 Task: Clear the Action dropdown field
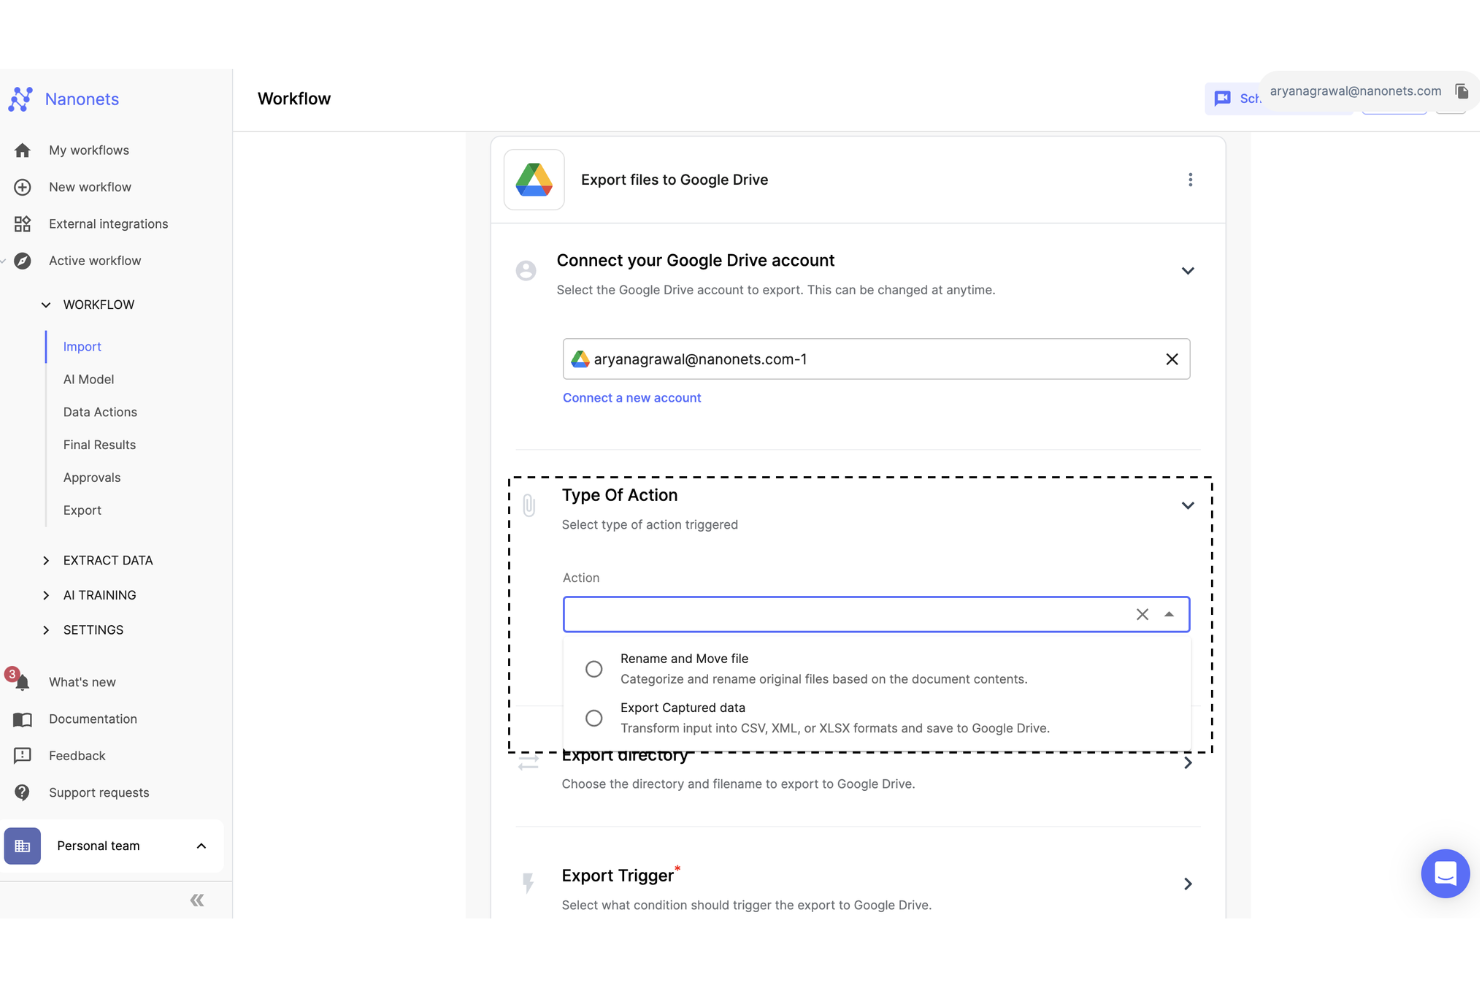click(1142, 614)
